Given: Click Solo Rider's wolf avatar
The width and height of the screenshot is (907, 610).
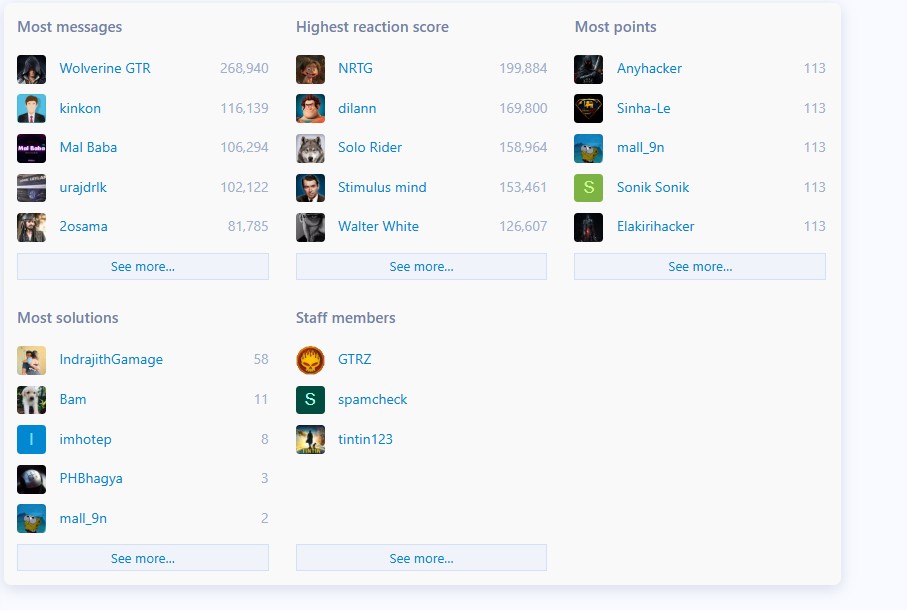Looking at the screenshot, I should [x=310, y=148].
